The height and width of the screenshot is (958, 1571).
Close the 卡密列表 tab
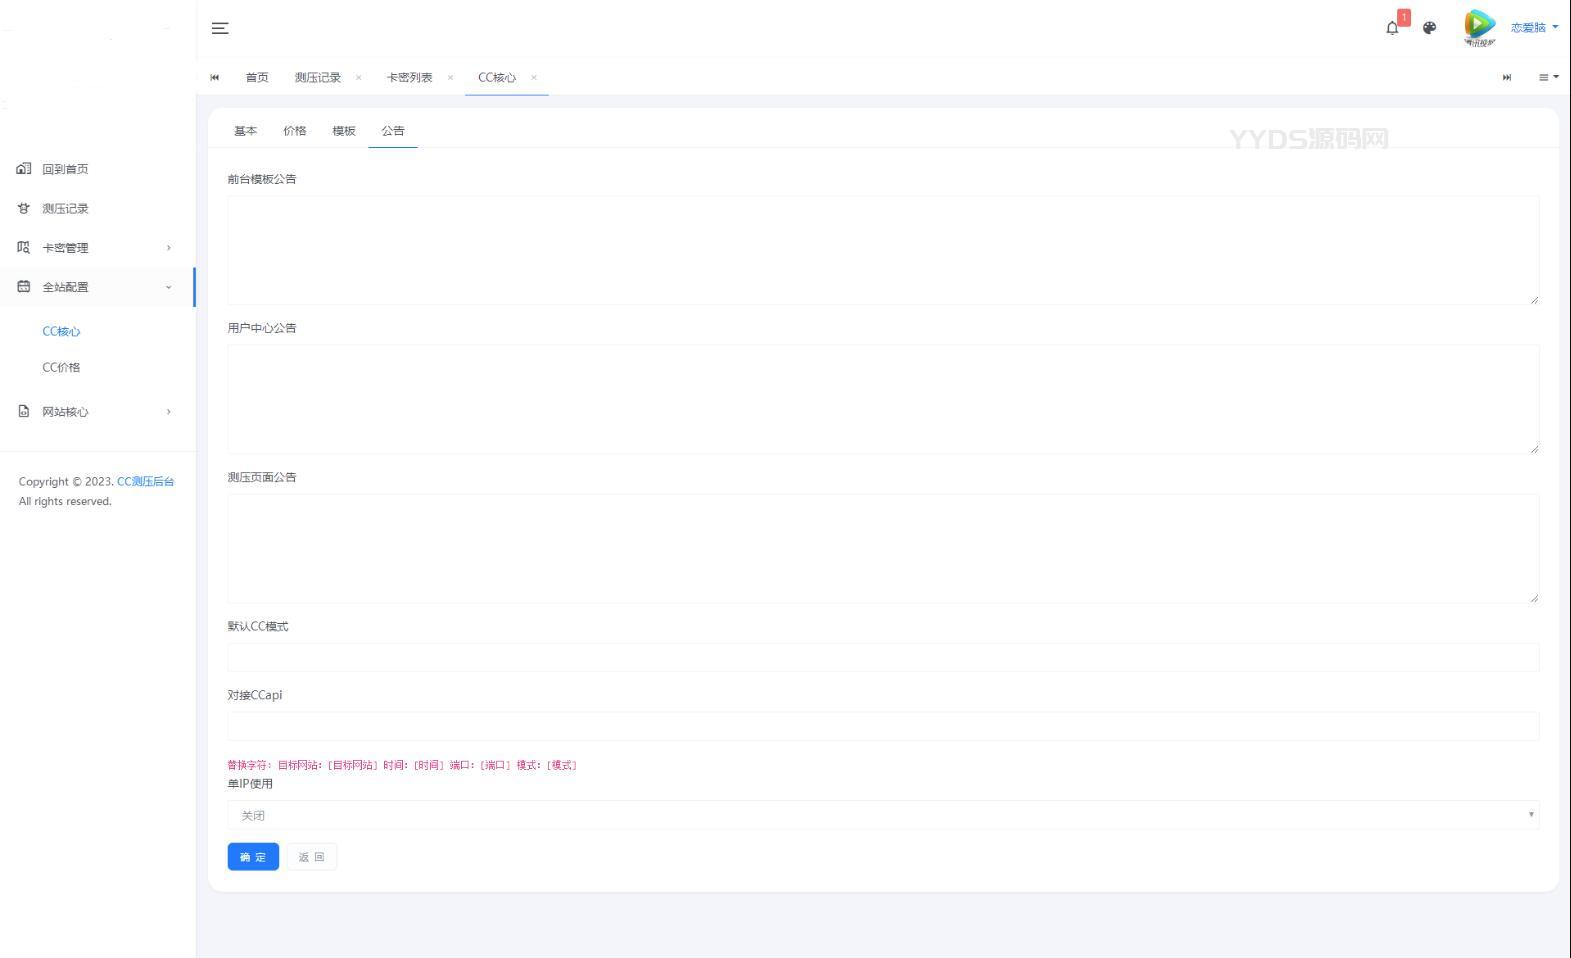point(450,78)
